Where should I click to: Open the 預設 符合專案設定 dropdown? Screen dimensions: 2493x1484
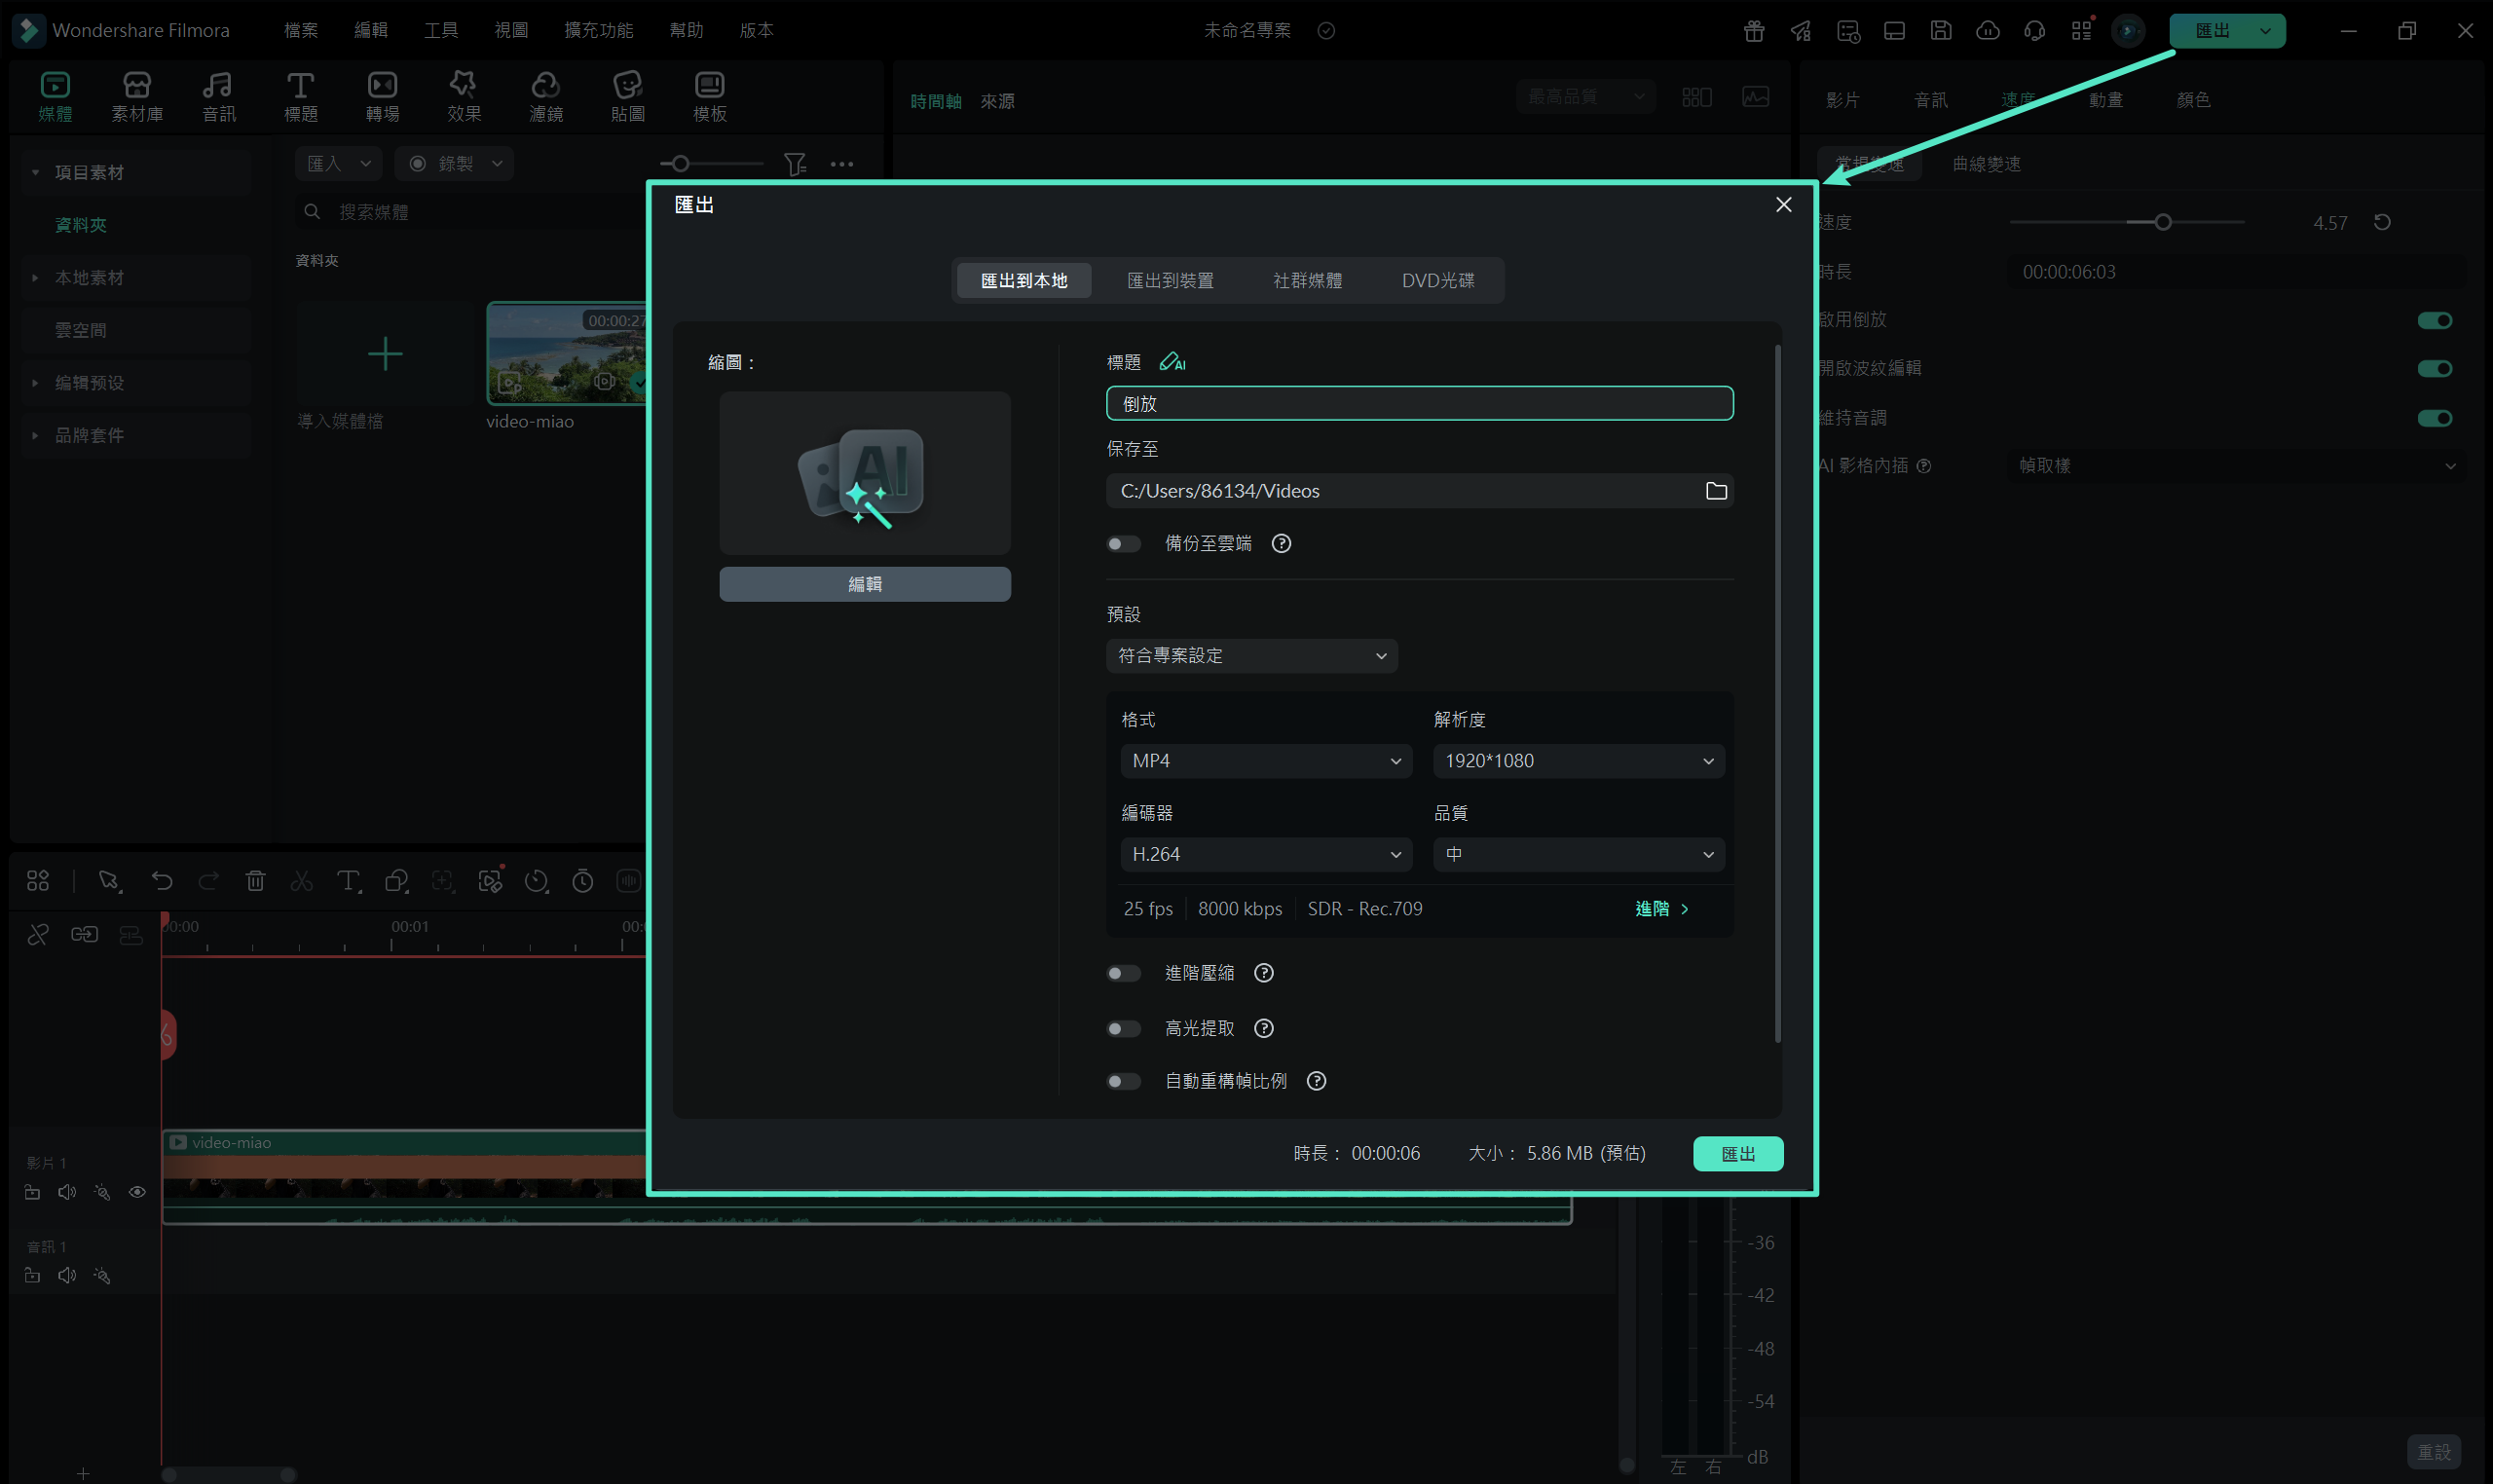(1250, 656)
